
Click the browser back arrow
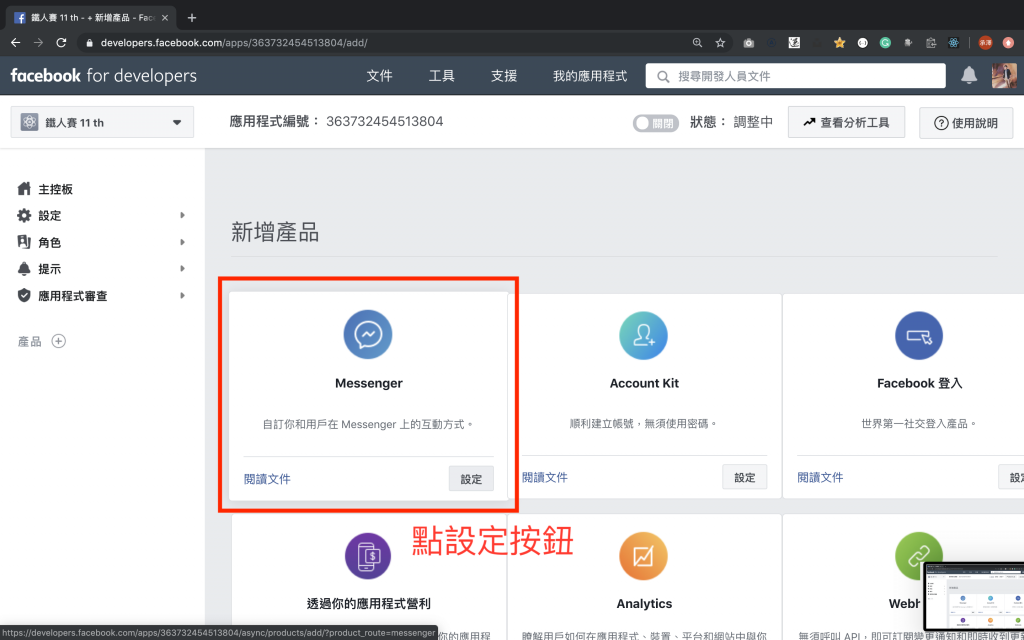(16, 43)
